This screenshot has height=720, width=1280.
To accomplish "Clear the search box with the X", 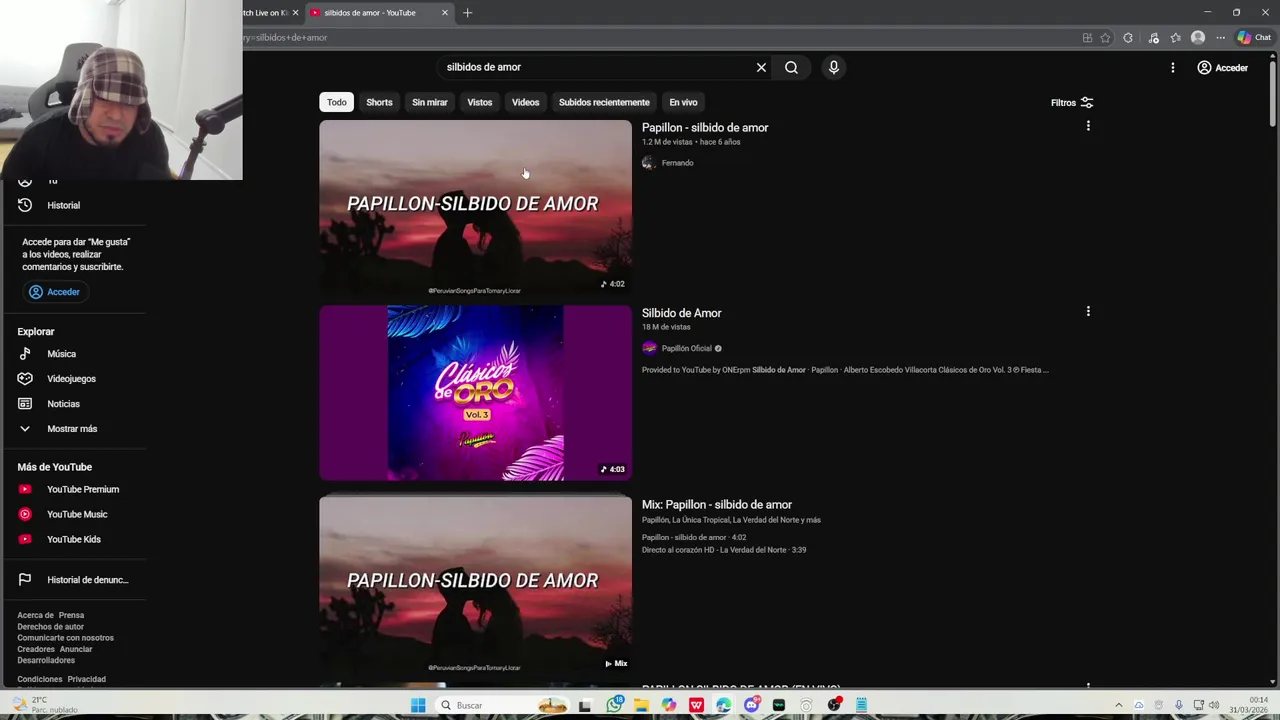I will tap(761, 67).
